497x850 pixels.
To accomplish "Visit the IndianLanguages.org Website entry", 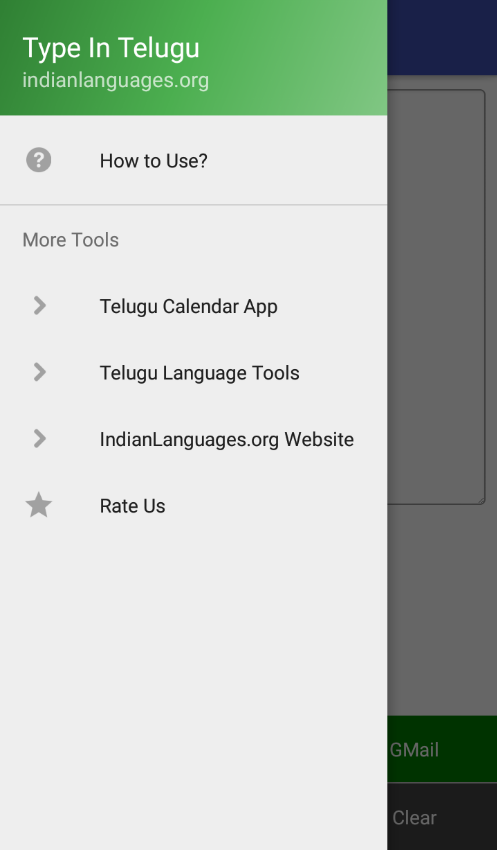I will click(x=193, y=439).
